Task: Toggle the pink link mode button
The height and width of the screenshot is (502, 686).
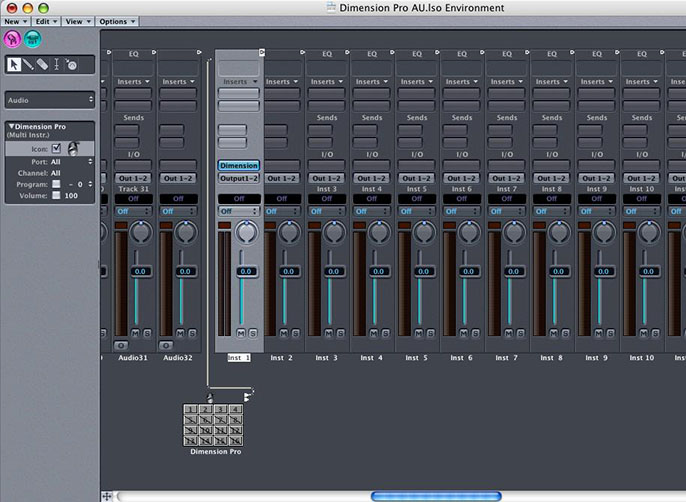Action: point(12,39)
